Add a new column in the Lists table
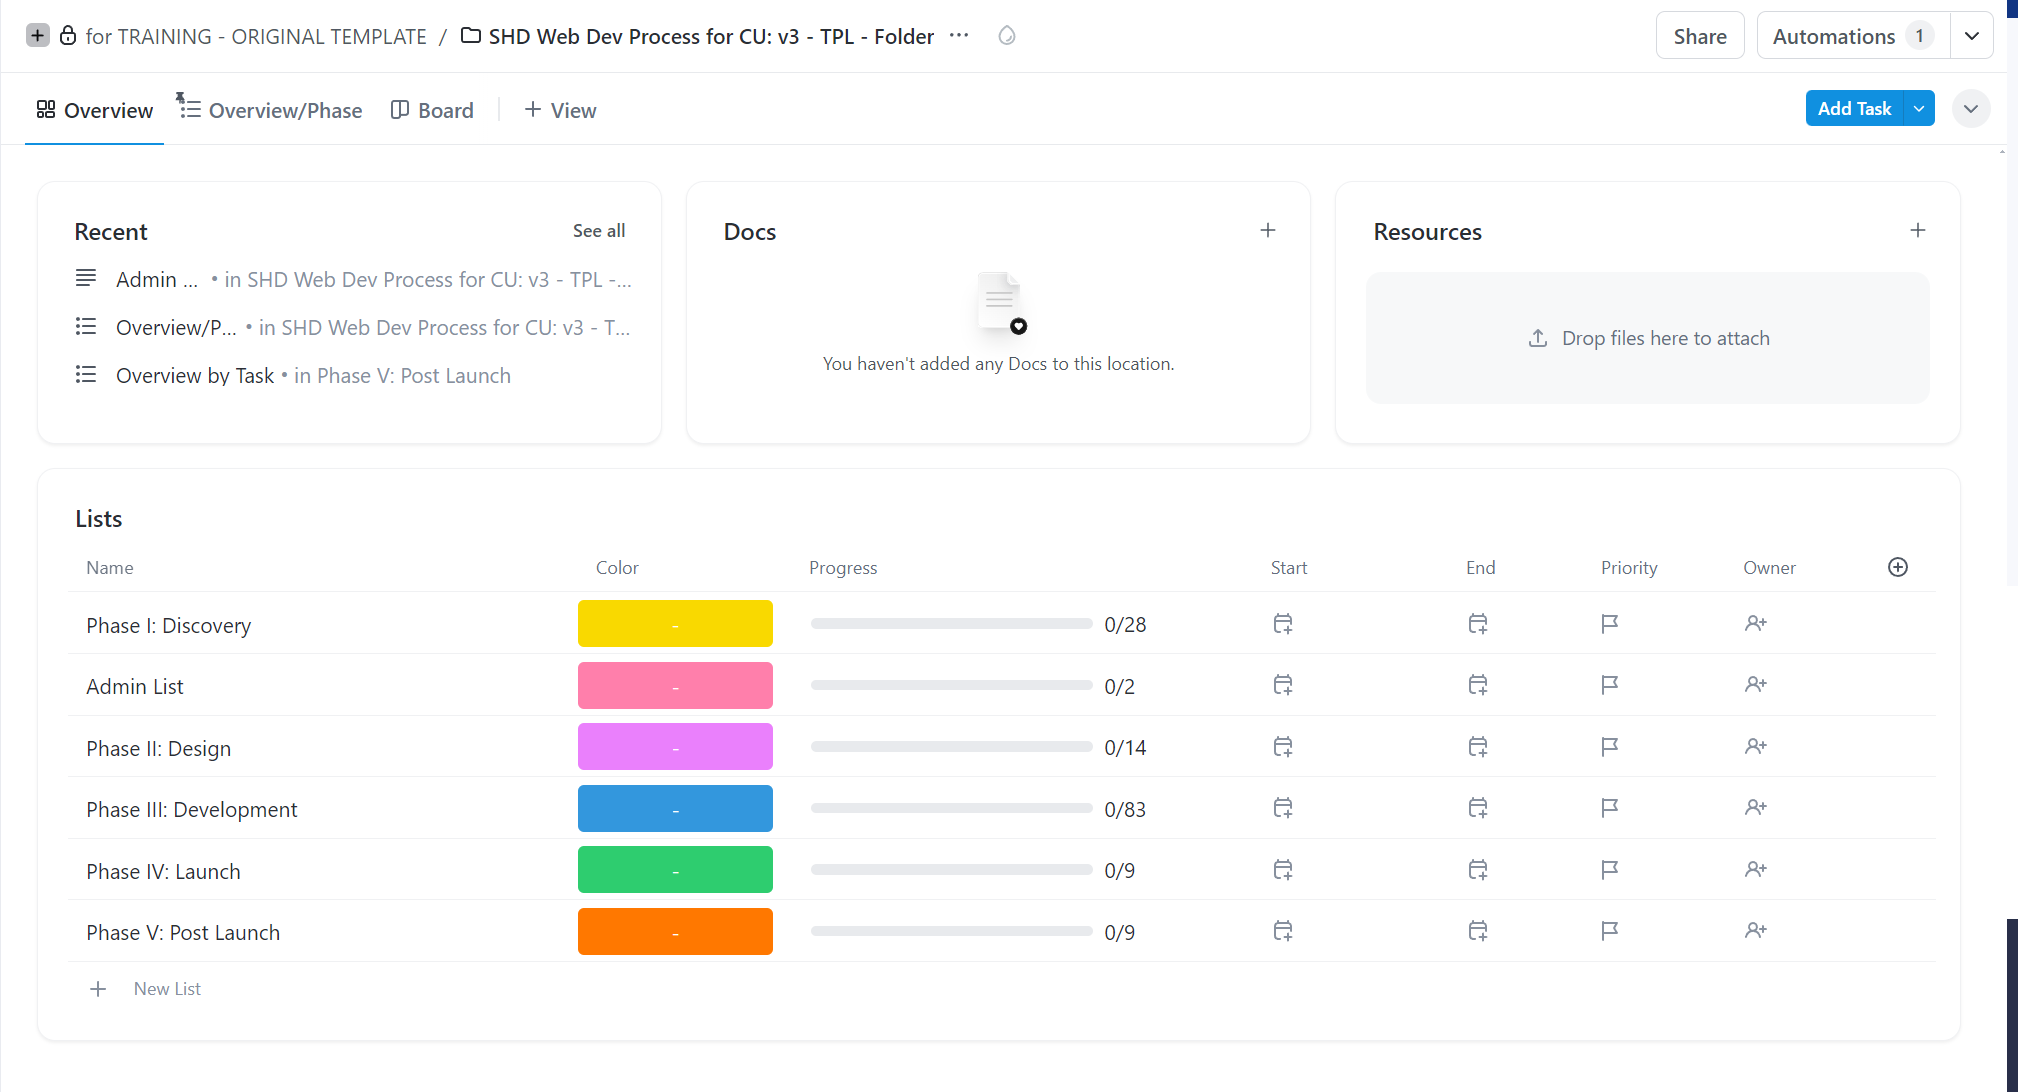Viewport: 2018px width, 1092px height. click(1898, 567)
